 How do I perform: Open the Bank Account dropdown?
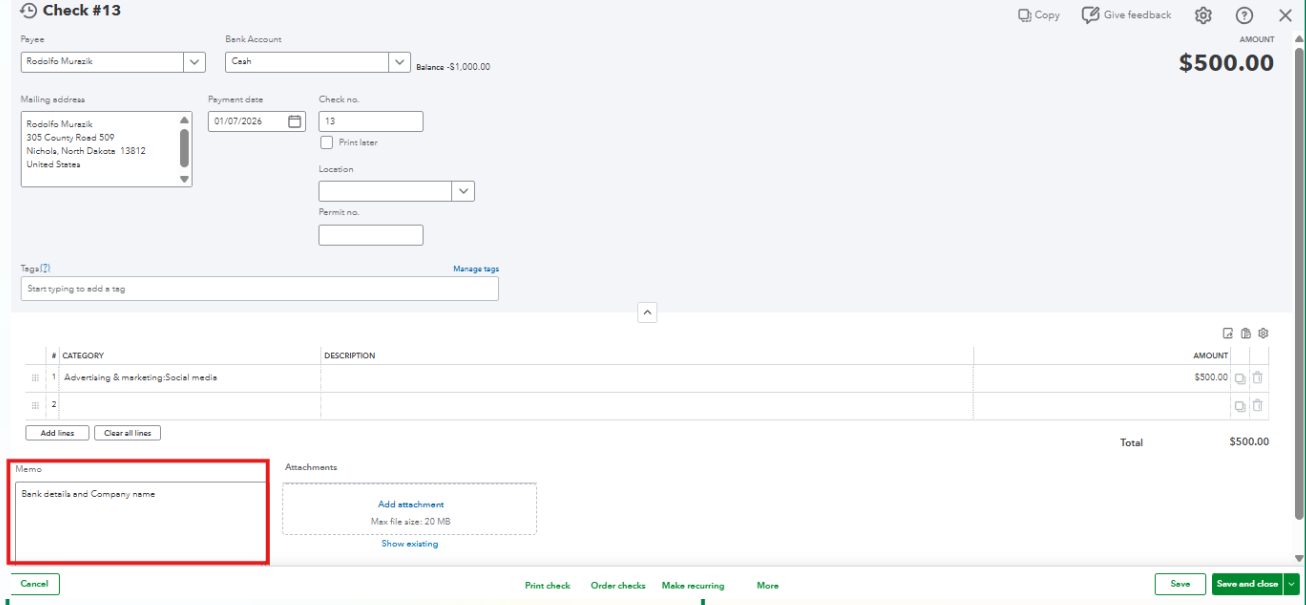click(399, 61)
